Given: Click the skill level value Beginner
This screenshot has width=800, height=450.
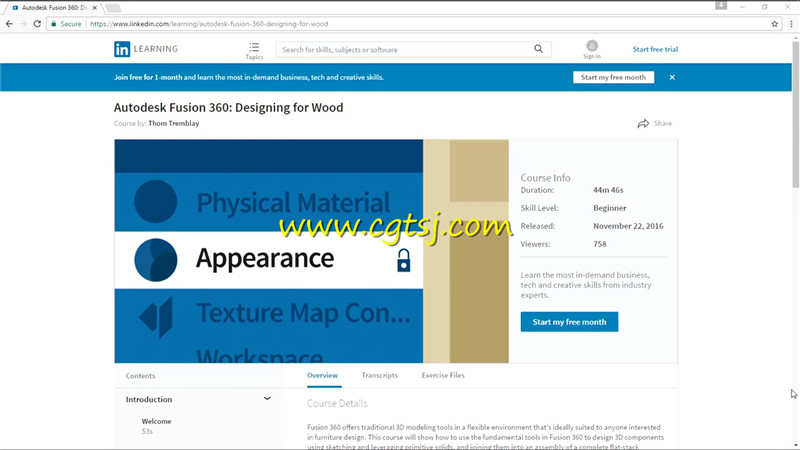Looking at the screenshot, I should click(x=610, y=208).
